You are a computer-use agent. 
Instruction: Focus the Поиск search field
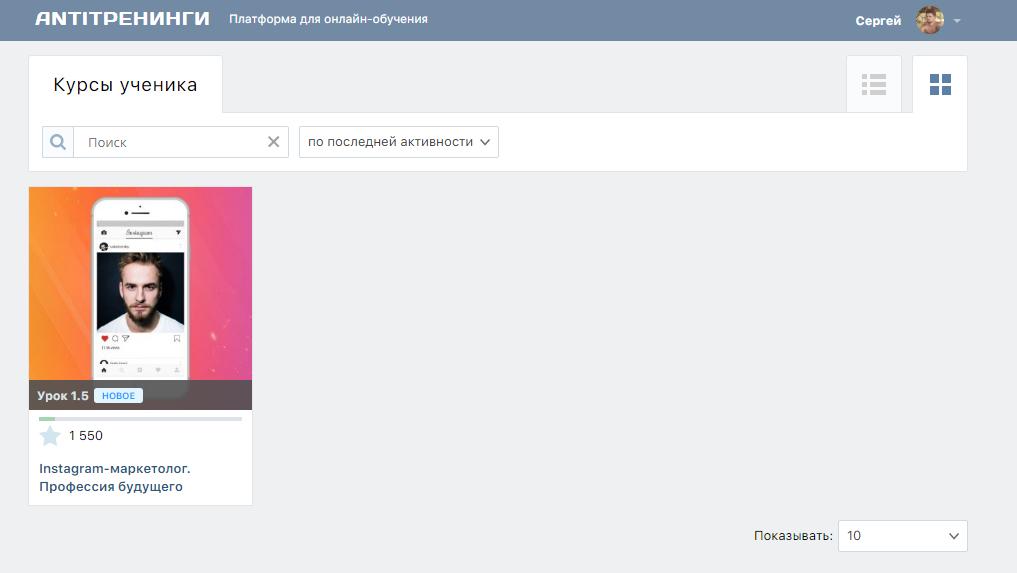pos(170,142)
